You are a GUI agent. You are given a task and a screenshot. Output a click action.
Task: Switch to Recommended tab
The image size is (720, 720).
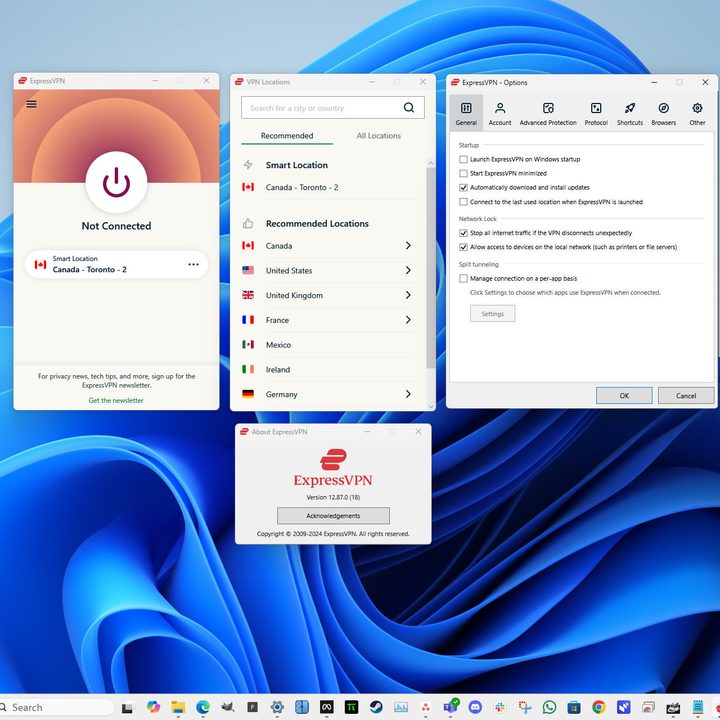(287, 136)
